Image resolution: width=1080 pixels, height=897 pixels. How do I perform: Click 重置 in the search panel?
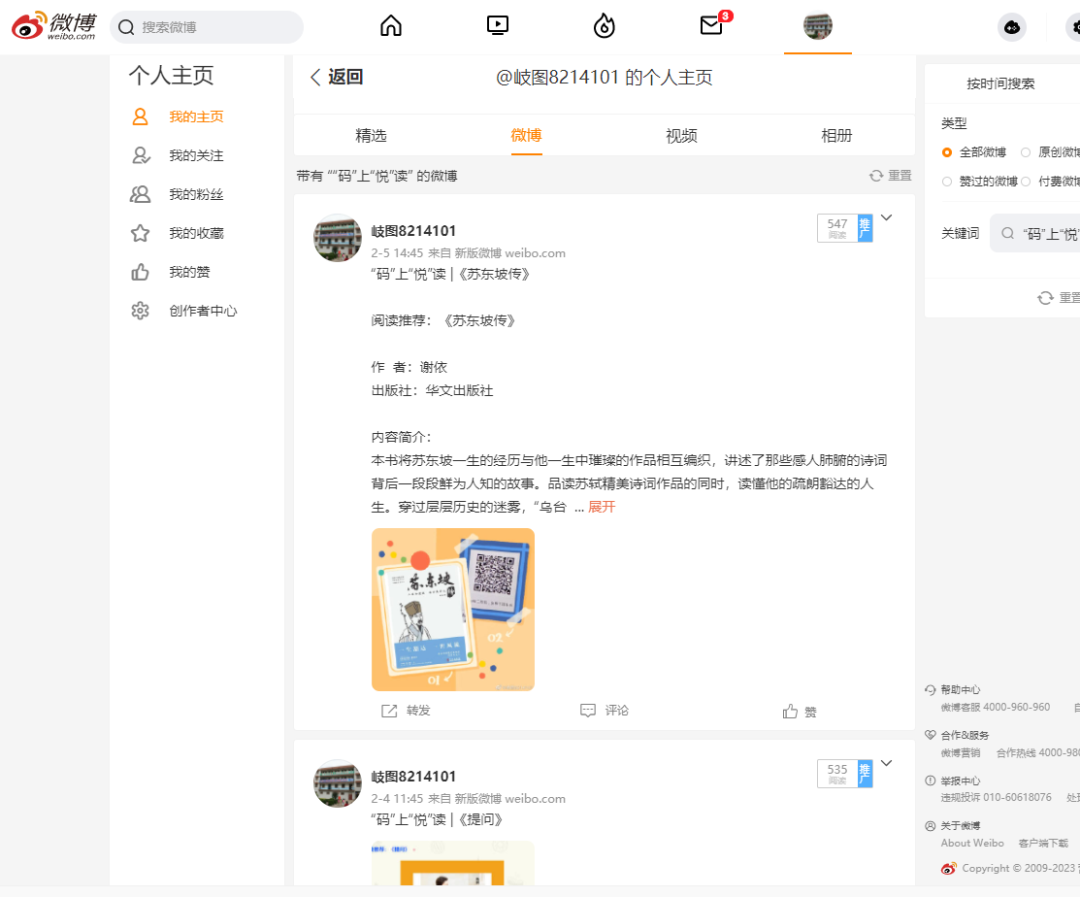coord(1059,298)
